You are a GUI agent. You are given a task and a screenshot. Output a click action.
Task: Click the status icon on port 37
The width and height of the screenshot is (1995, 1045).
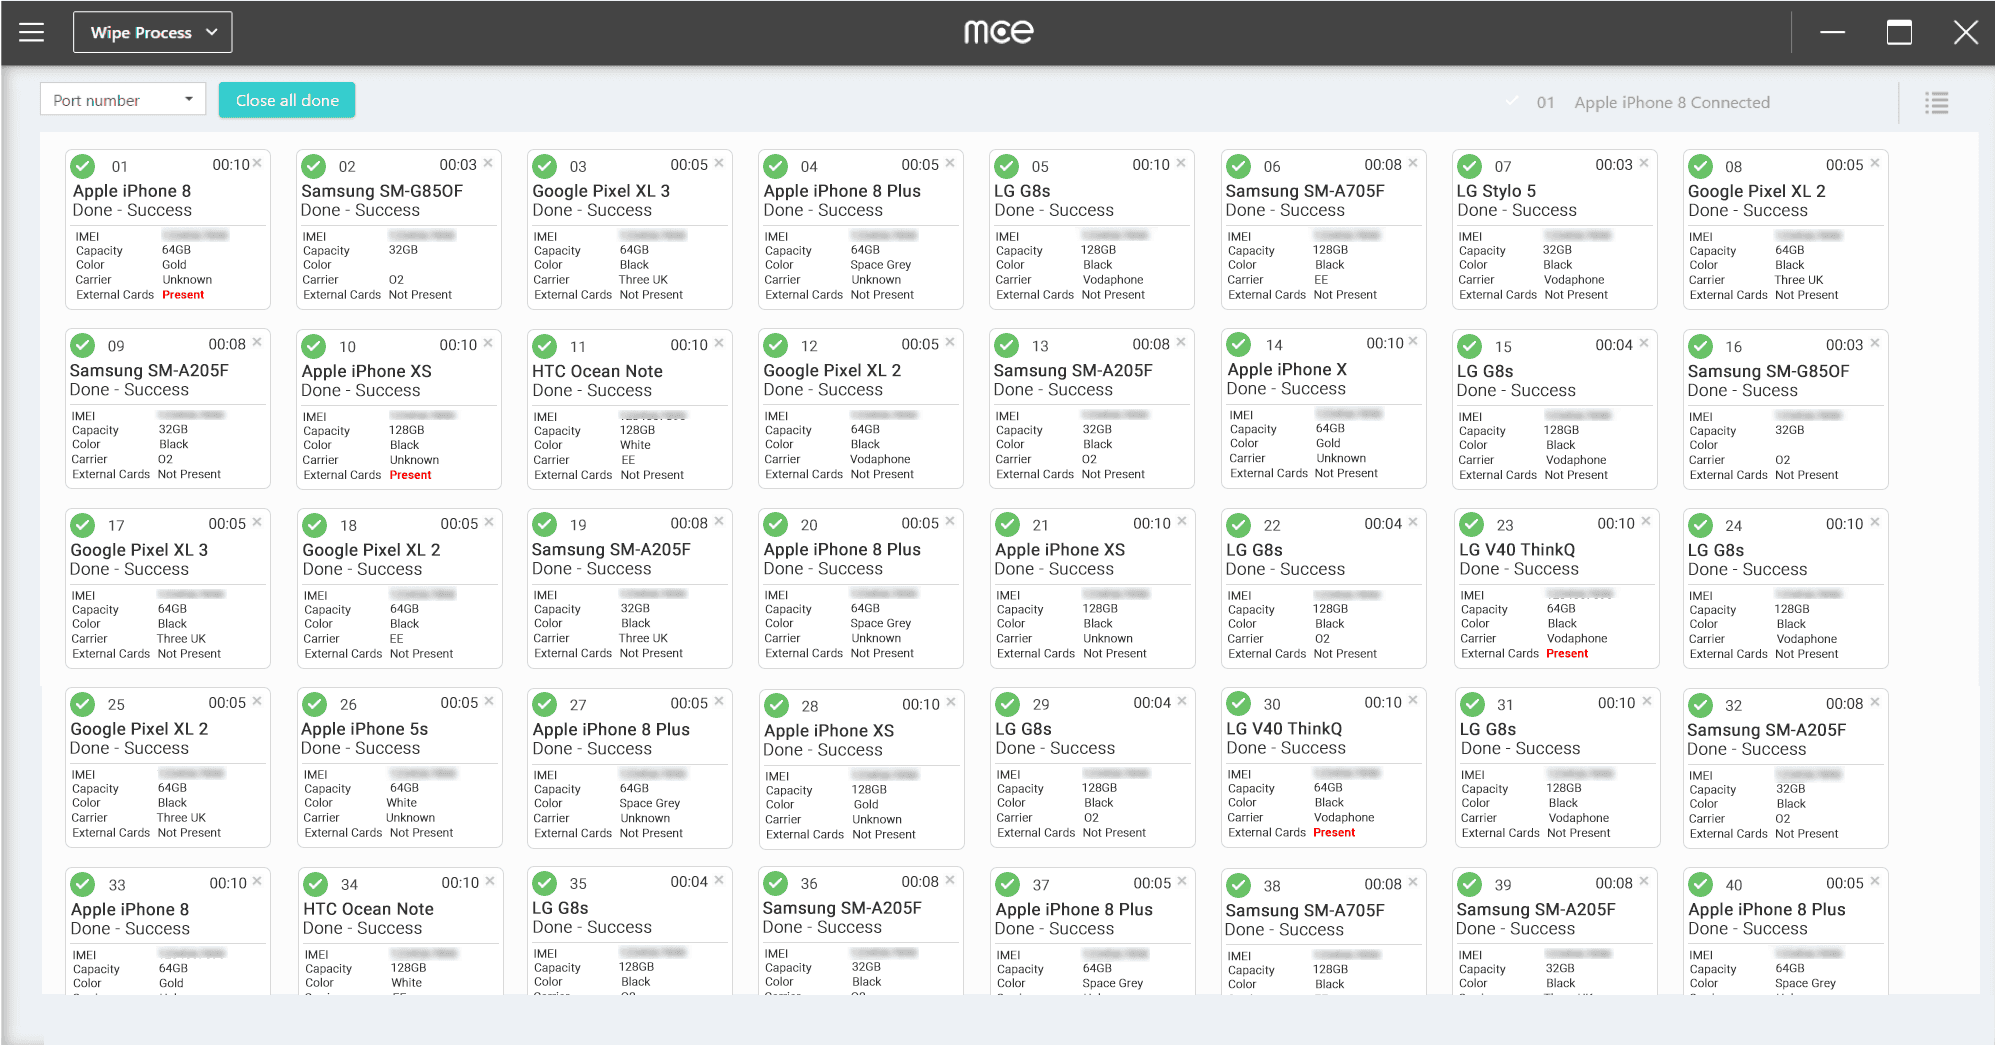[1007, 884]
